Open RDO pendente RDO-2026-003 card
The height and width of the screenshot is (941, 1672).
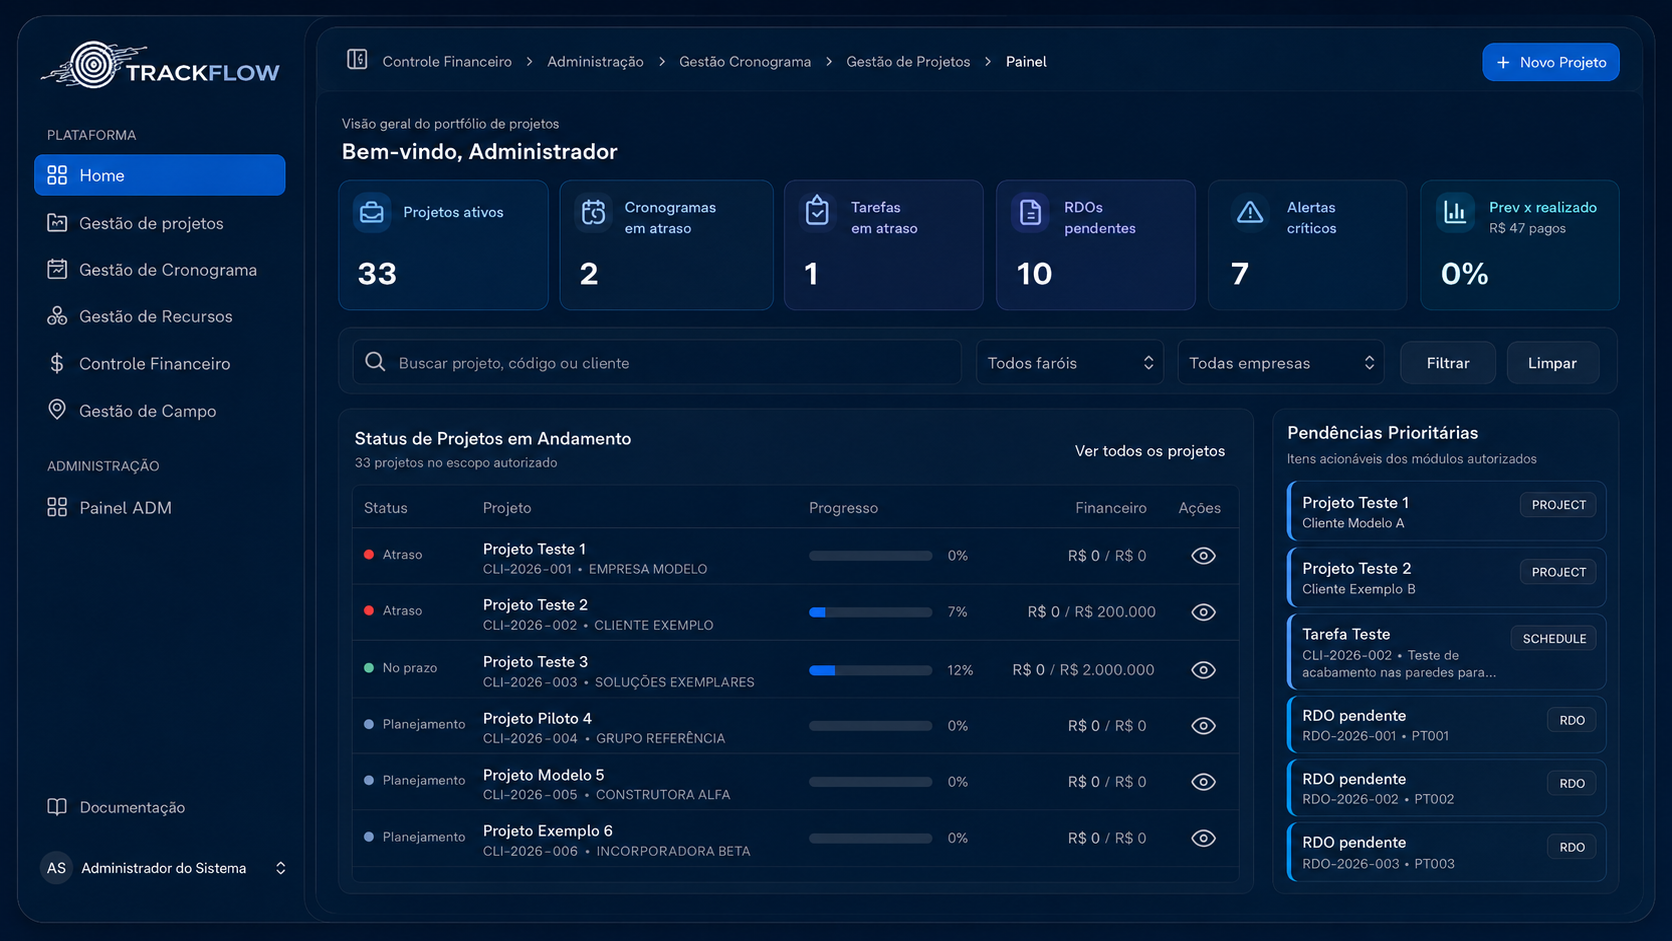click(1447, 852)
